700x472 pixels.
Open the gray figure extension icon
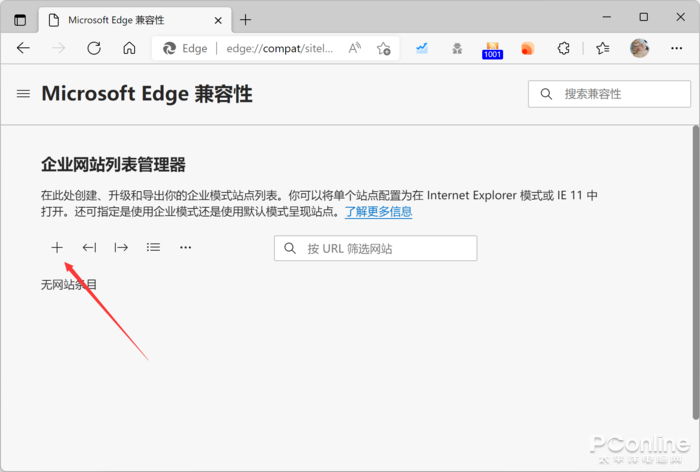(x=457, y=48)
